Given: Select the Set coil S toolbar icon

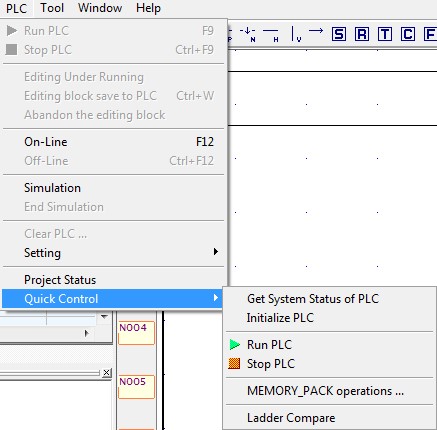Looking at the screenshot, I should coord(339,34).
